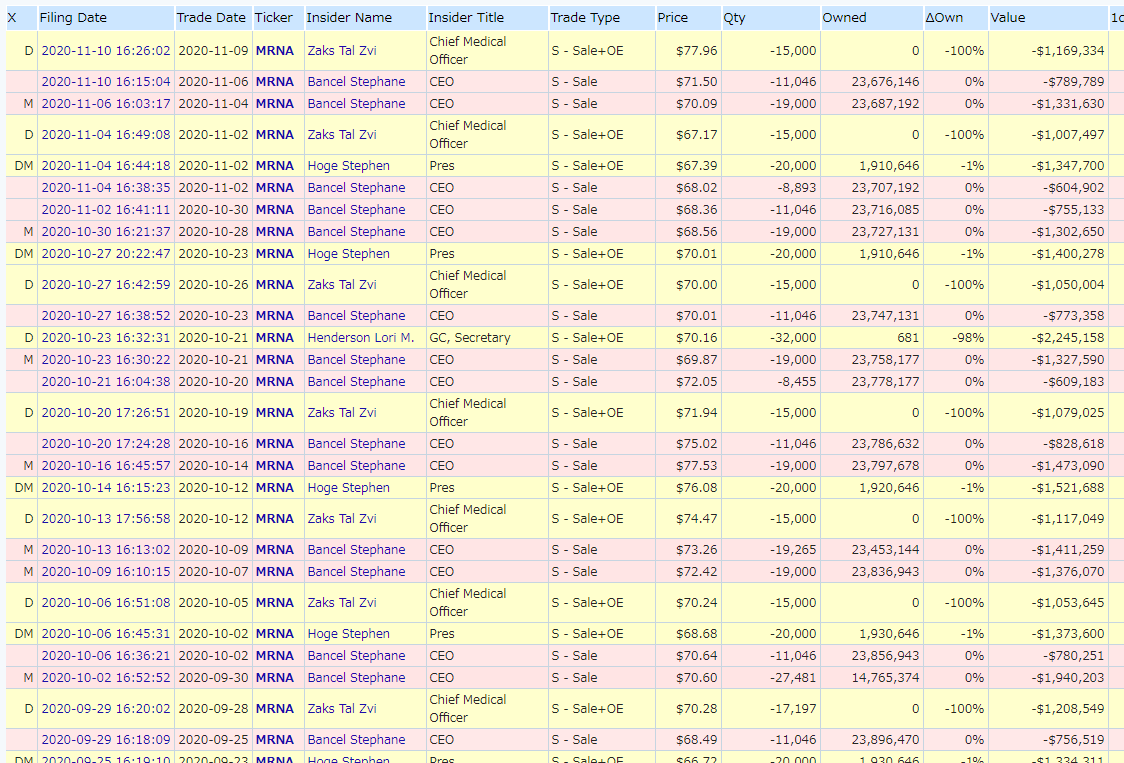Open filing dated 2020-10-21 16:04:38
This screenshot has width=1124, height=763.
point(106,382)
